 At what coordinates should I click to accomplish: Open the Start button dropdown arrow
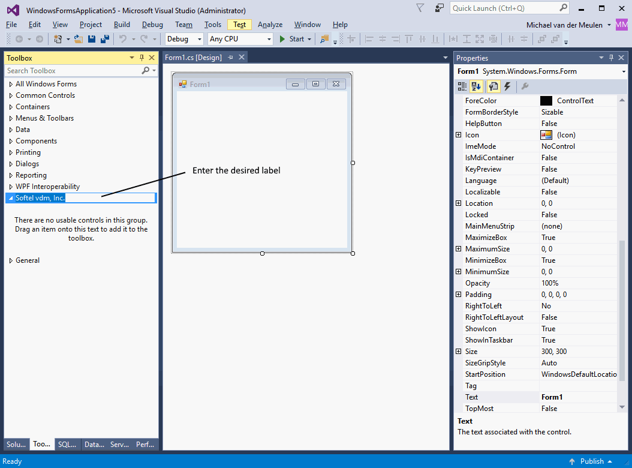[x=310, y=39]
